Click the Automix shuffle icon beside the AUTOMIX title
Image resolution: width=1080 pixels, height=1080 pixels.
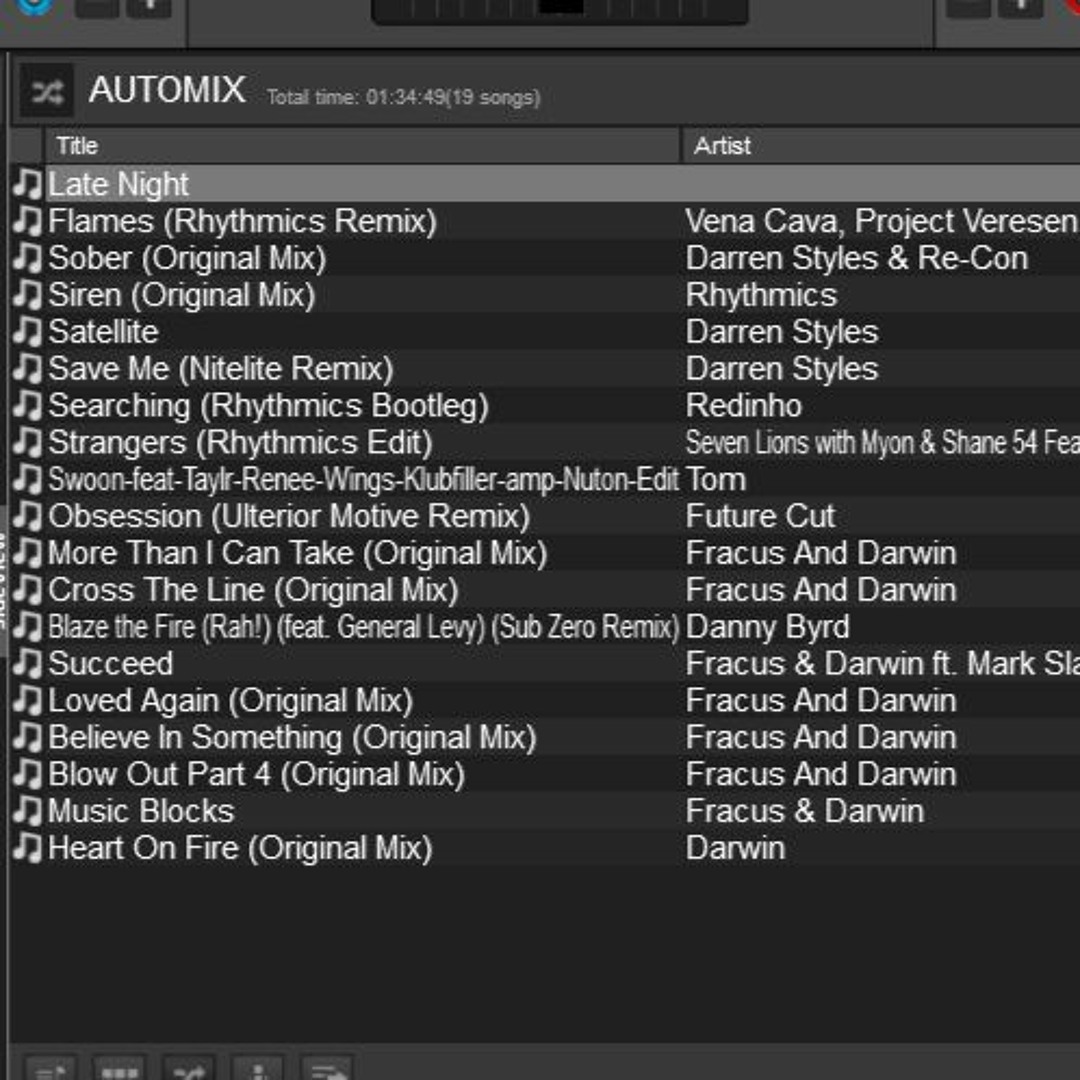(x=47, y=91)
